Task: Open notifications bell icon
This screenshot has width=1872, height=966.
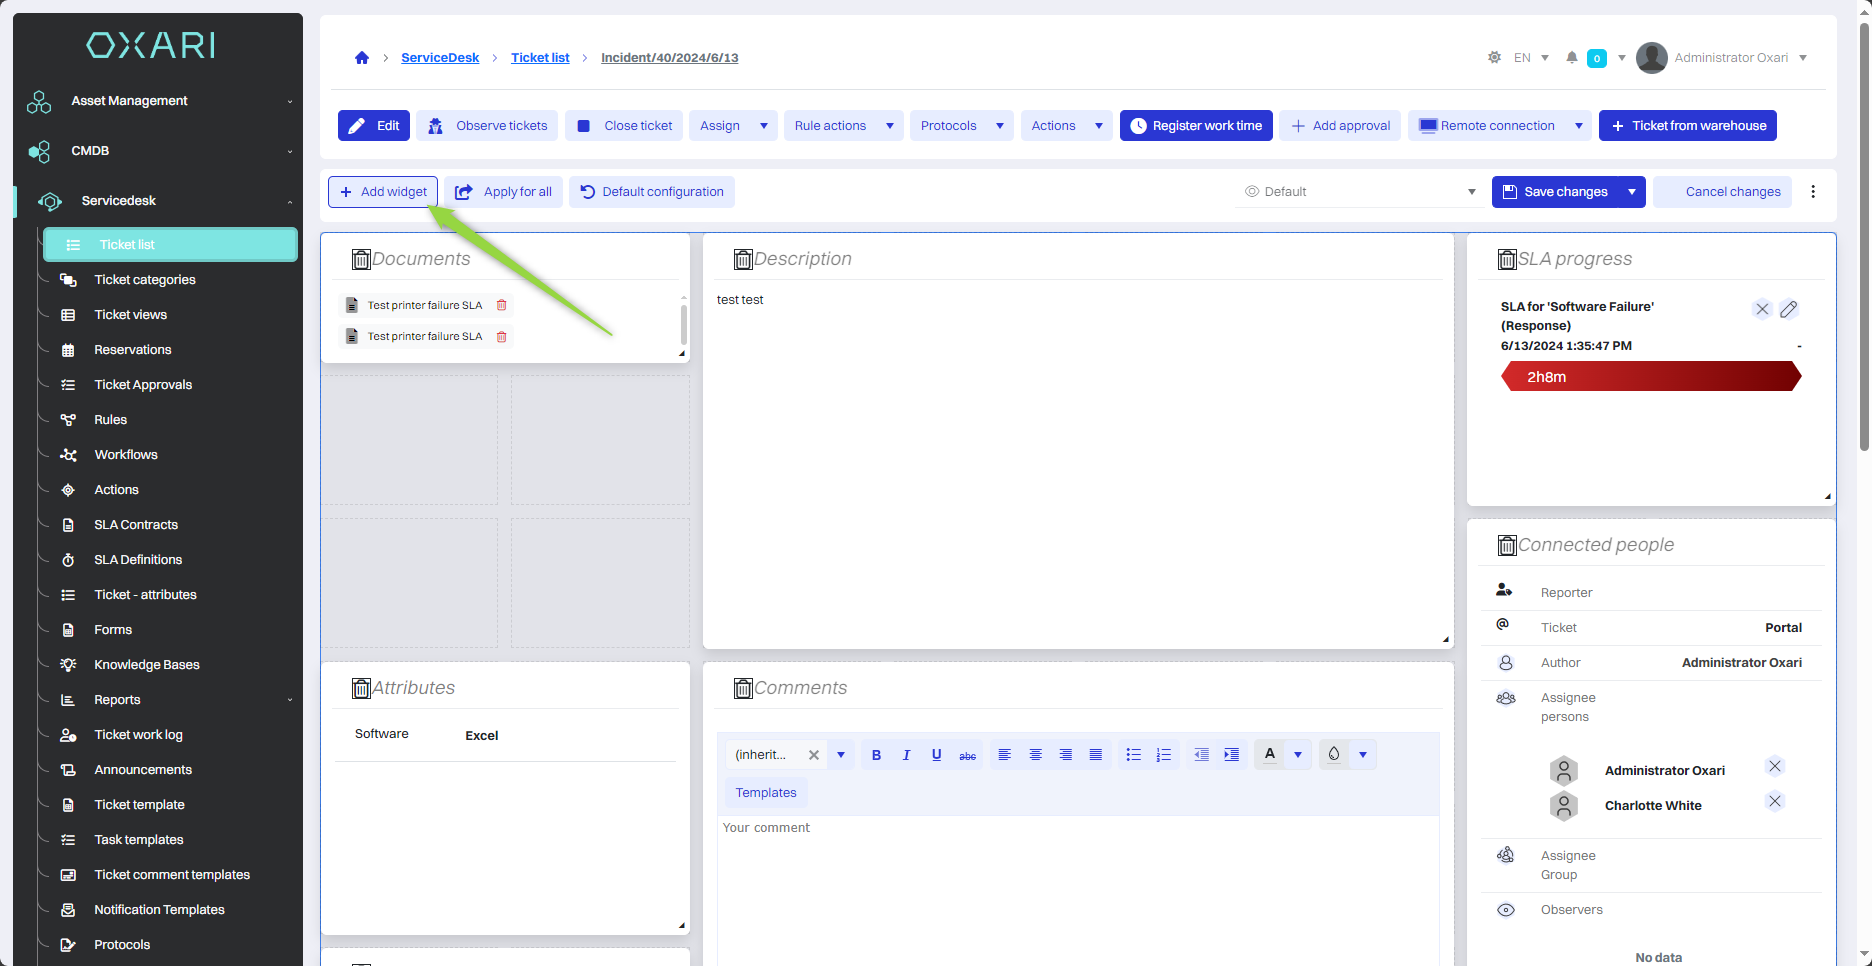Action: [1572, 58]
